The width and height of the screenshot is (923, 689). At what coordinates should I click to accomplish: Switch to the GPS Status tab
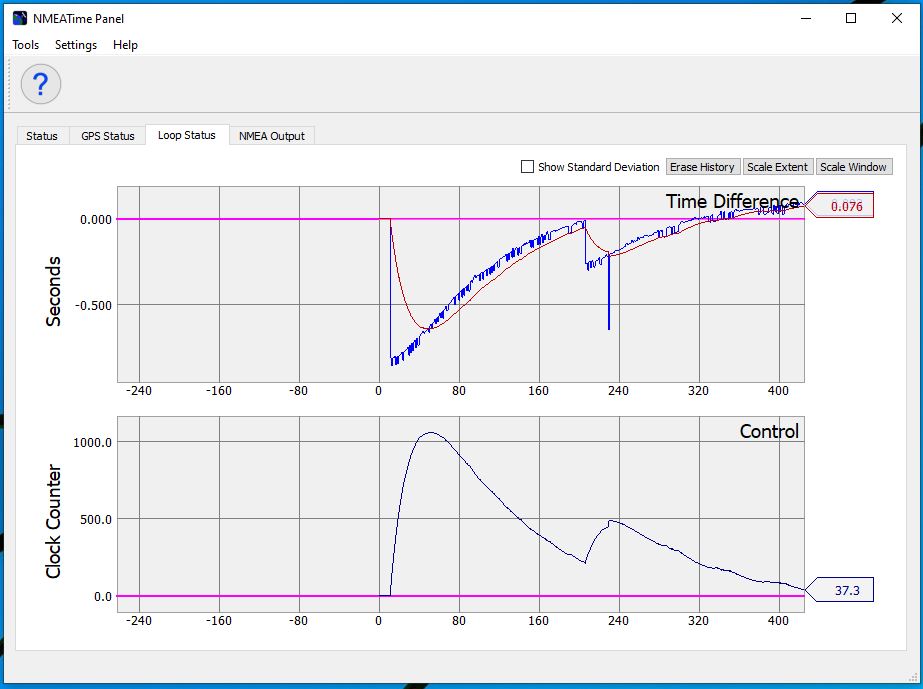[x=108, y=136]
